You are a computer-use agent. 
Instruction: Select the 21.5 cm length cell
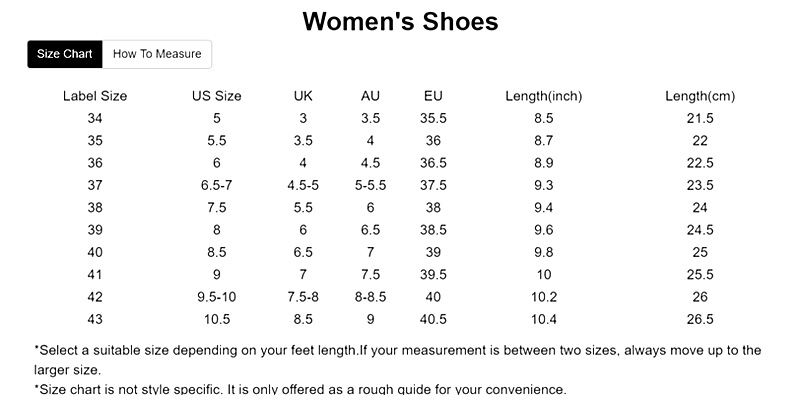pos(700,118)
